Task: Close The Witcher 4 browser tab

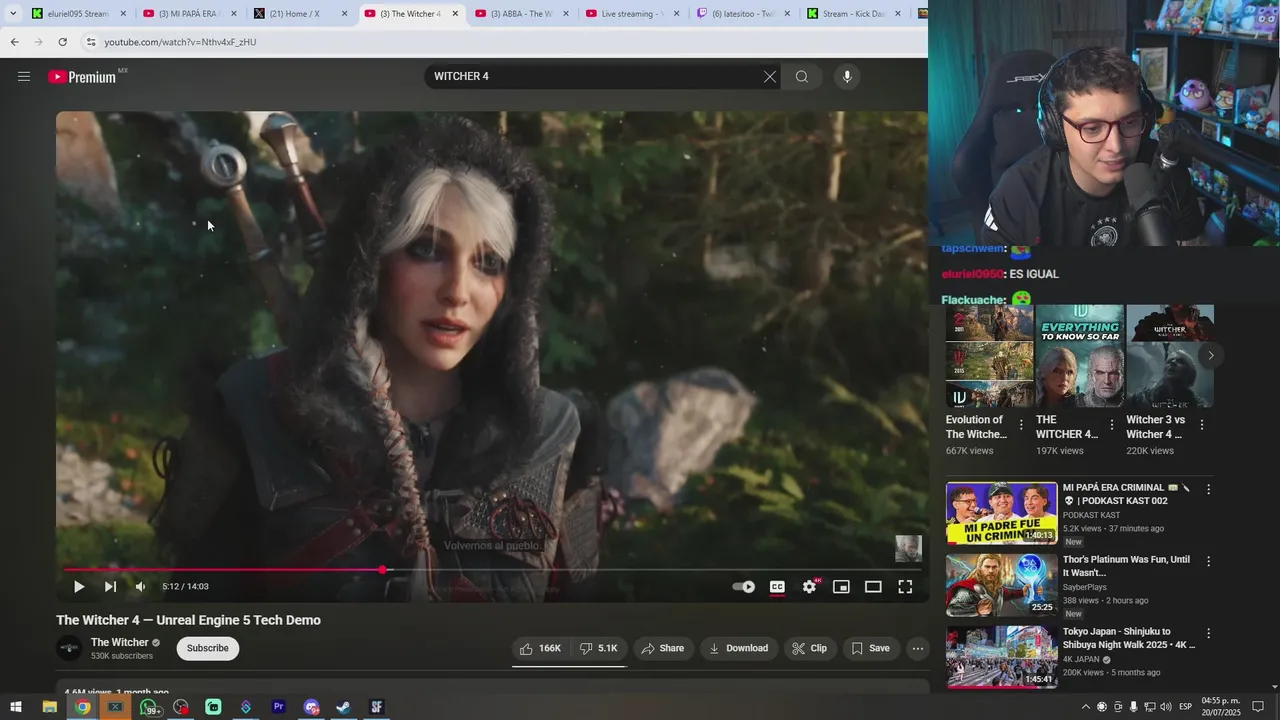Action: click(x=455, y=14)
